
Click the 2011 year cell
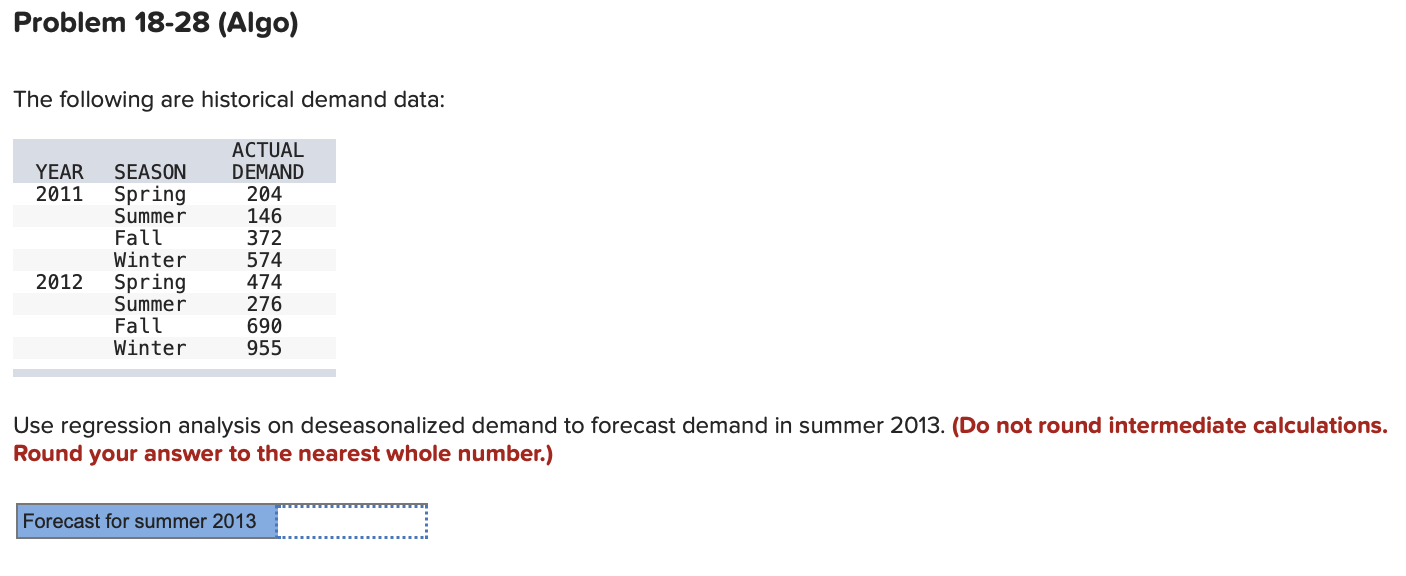tap(60, 194)
